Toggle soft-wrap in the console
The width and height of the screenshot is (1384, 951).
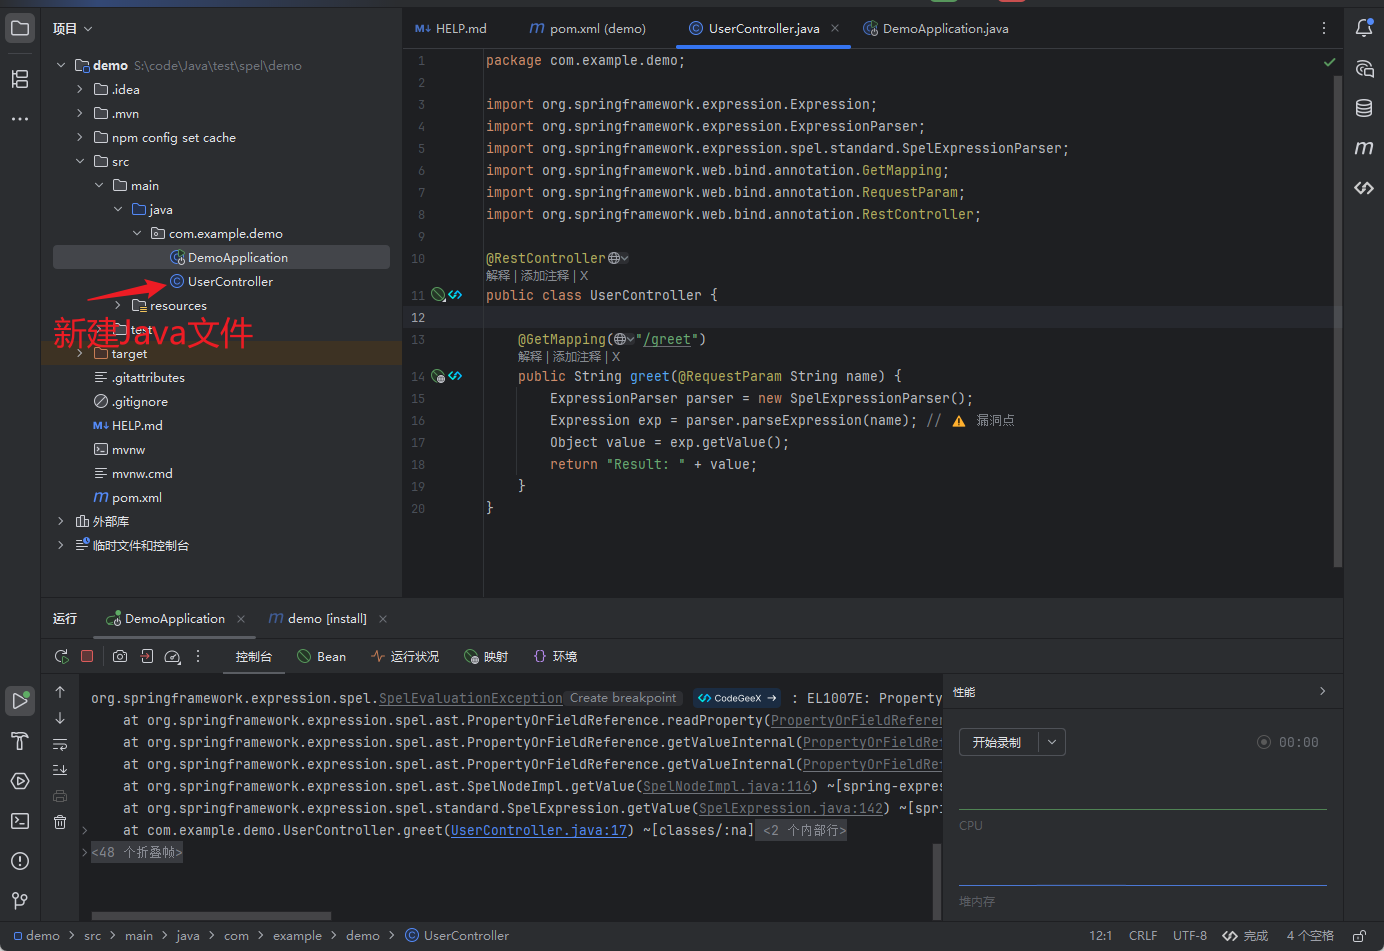point(60,744)
